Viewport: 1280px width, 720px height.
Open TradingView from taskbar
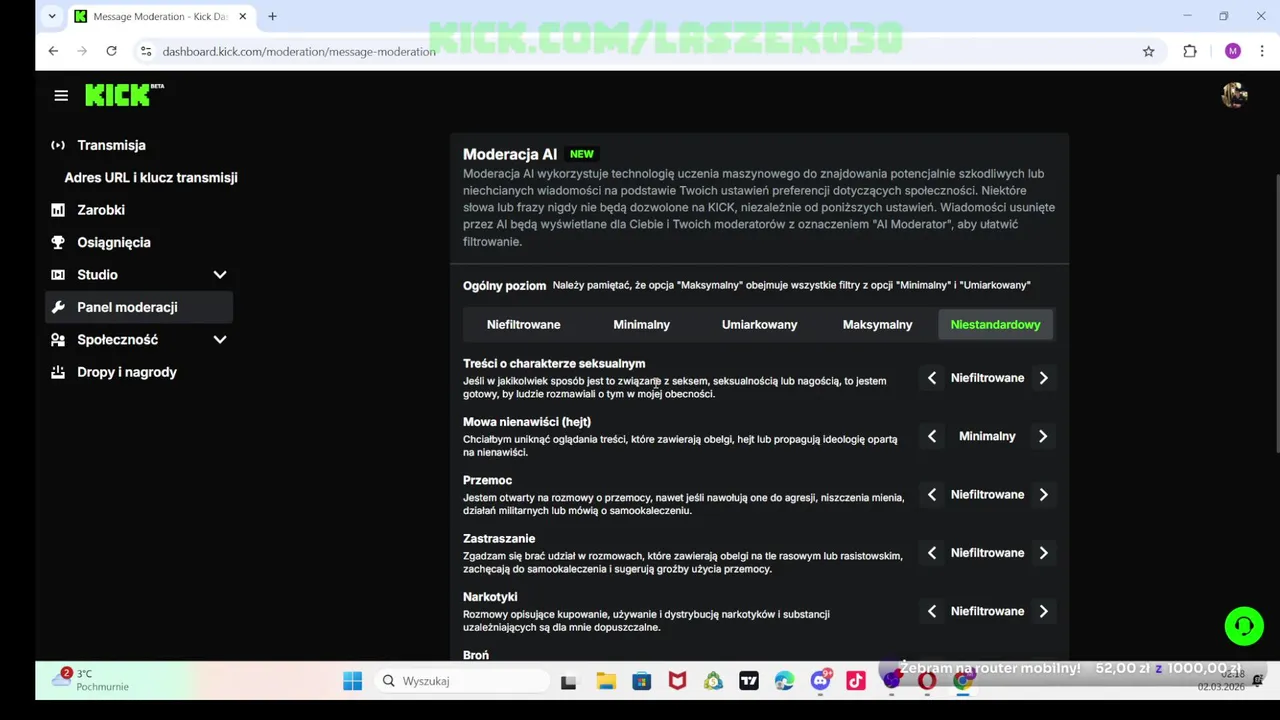pyautogui.click(x=749, y=681)
